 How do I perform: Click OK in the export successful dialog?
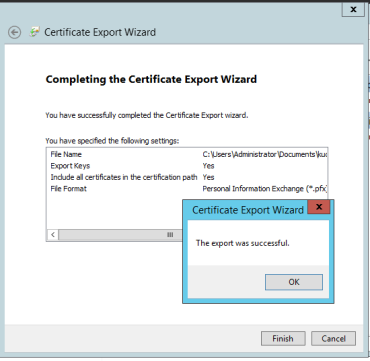click(294, 282)
